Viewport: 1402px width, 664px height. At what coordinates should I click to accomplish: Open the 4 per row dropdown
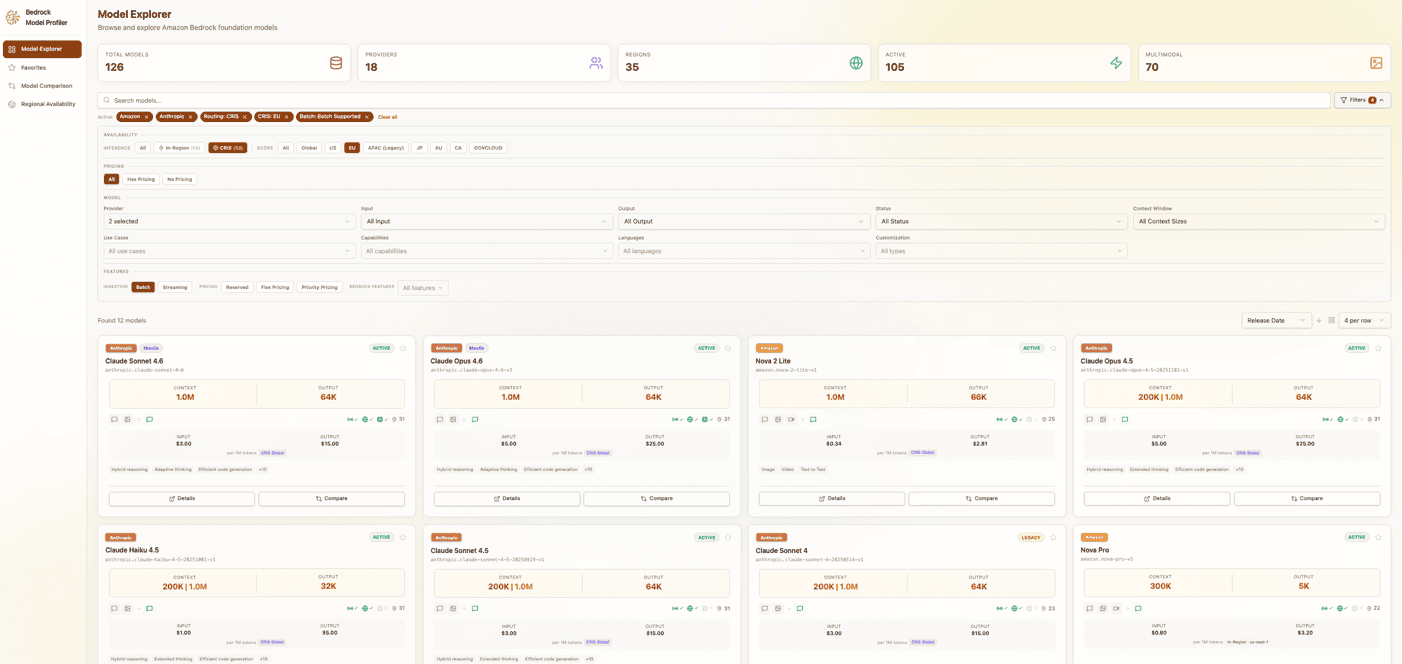point(1365,320)
